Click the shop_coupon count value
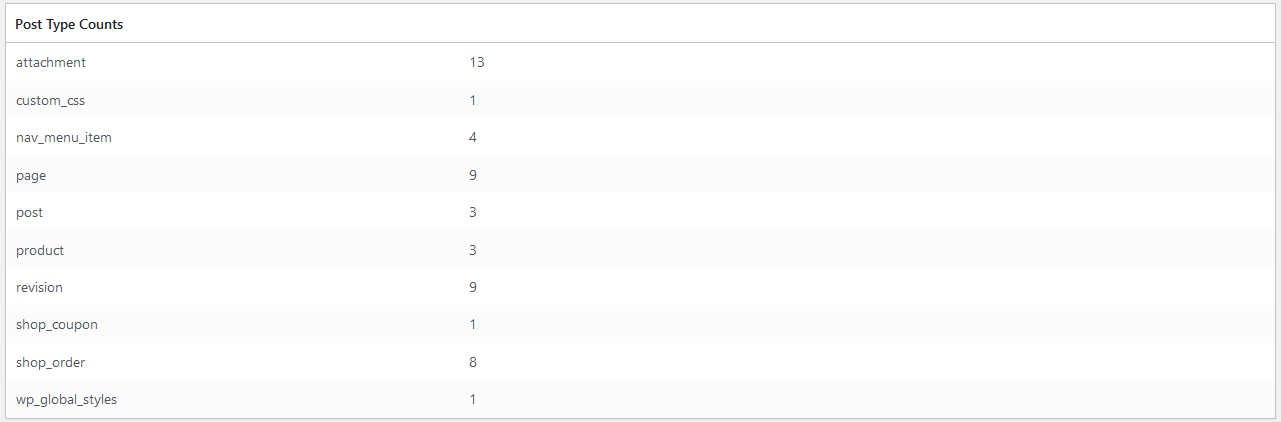1281x422 pixels. tap(473, 325)
